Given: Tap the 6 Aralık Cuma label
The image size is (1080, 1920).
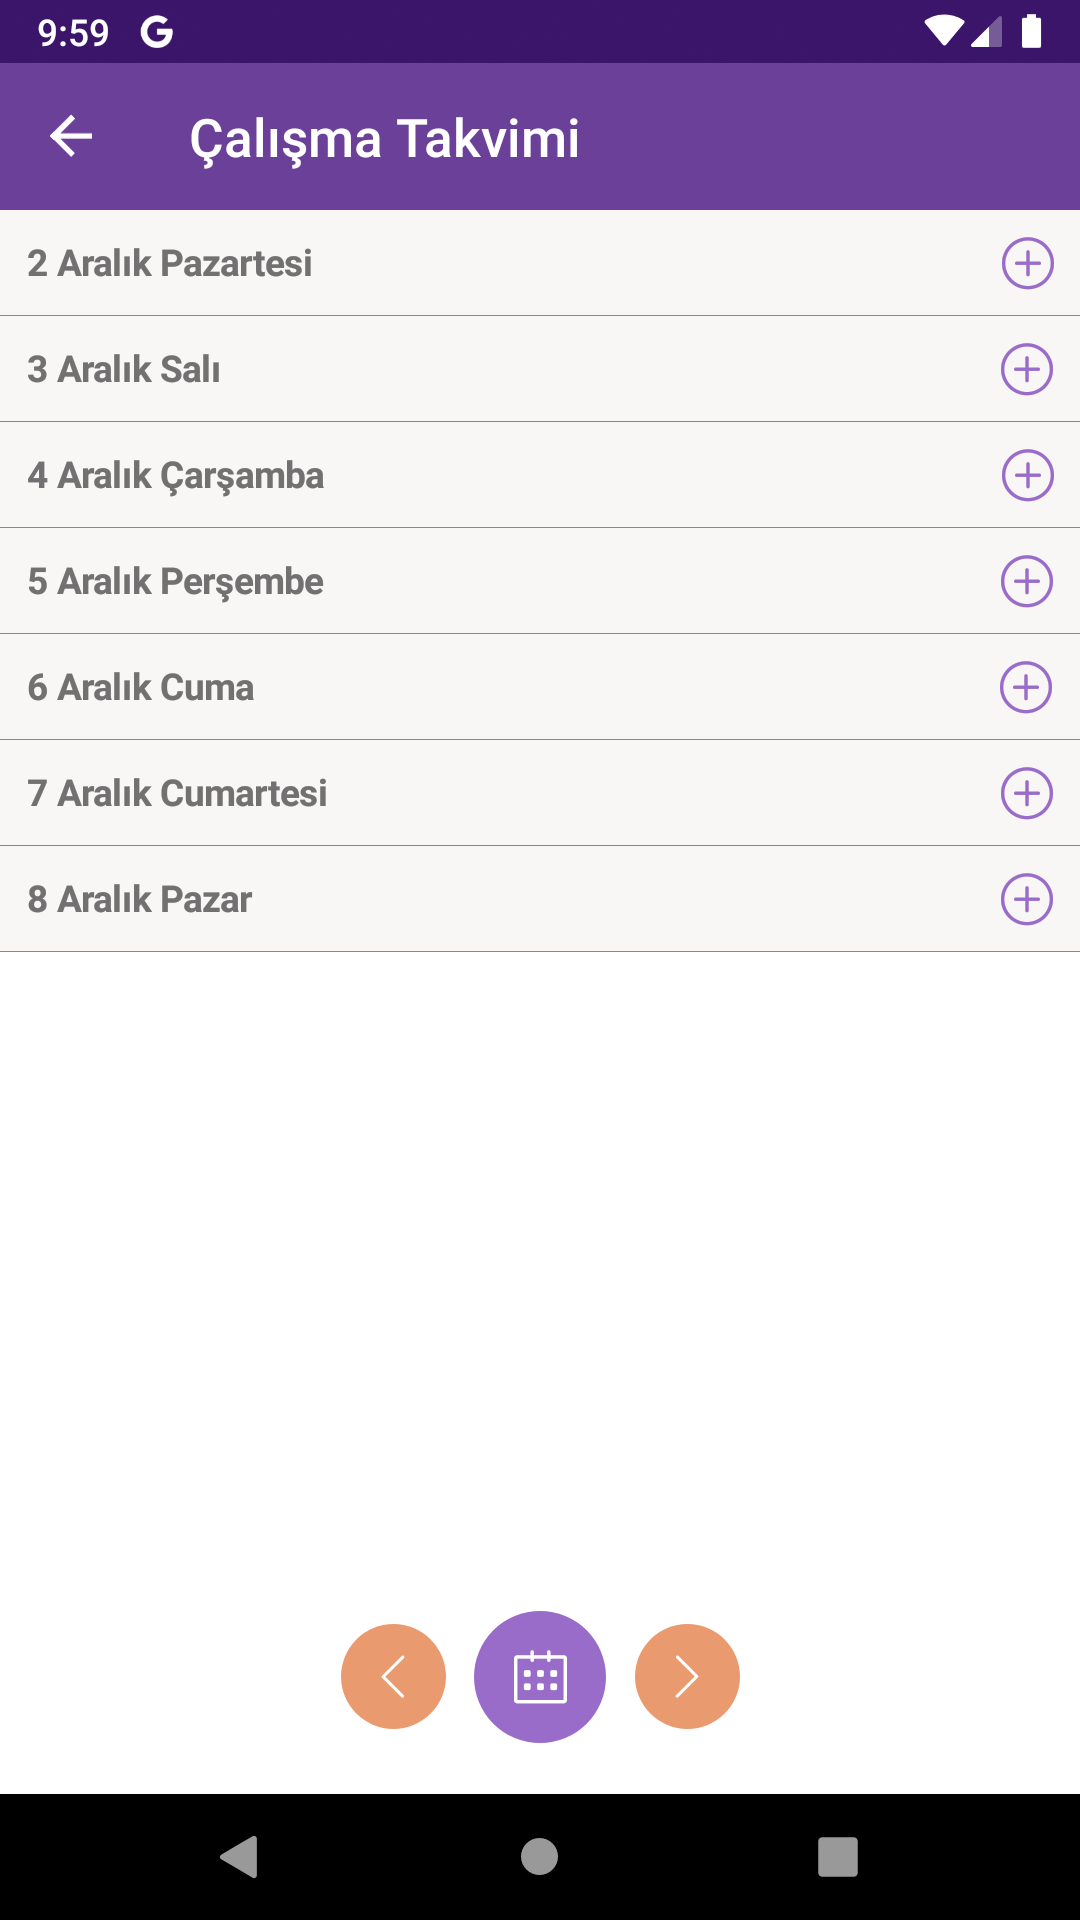Looking at the screenshot, I should pos(141,688).
